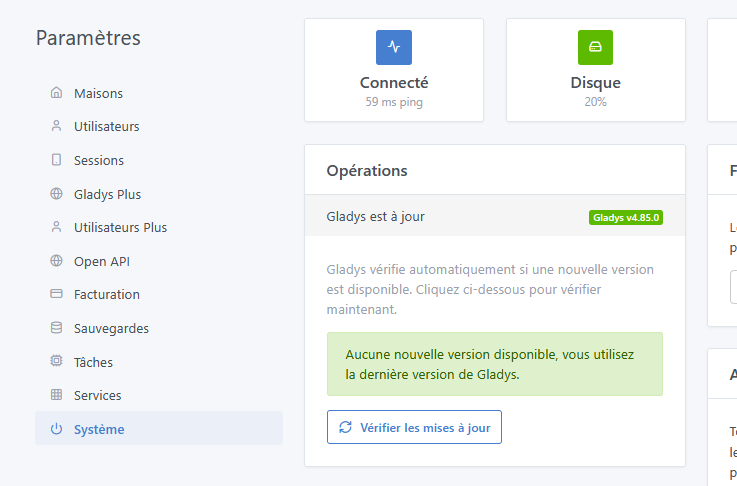This screenshot has height=486, width=737.
Task: Click the power icon beside Système
Action: (x=56, y=429)
